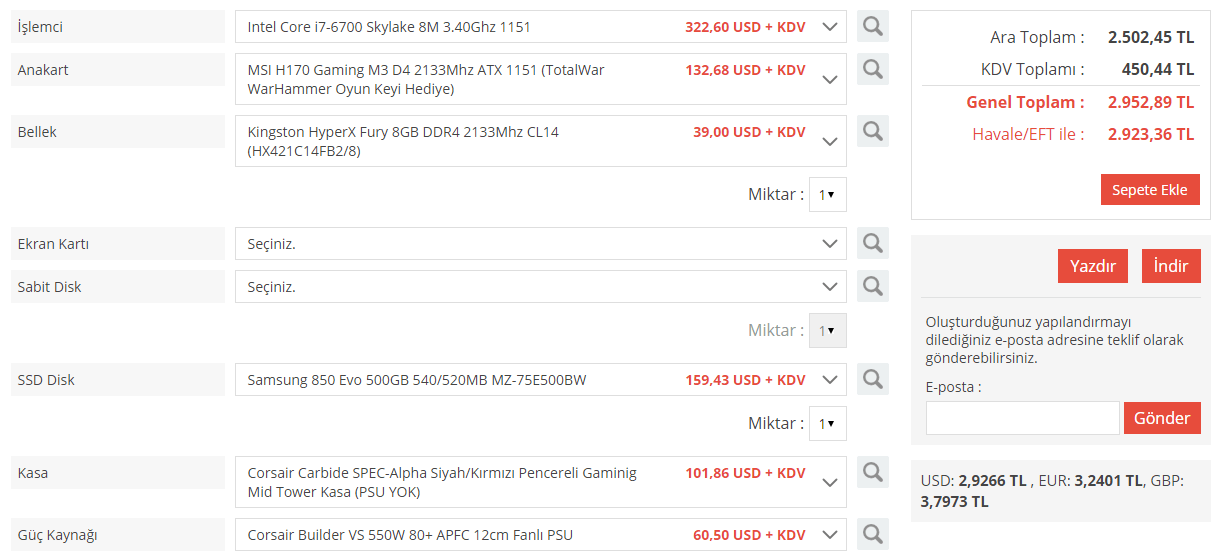
Task: Expand the İşlemci processor dropdown
Action: (x=541, y=27)
